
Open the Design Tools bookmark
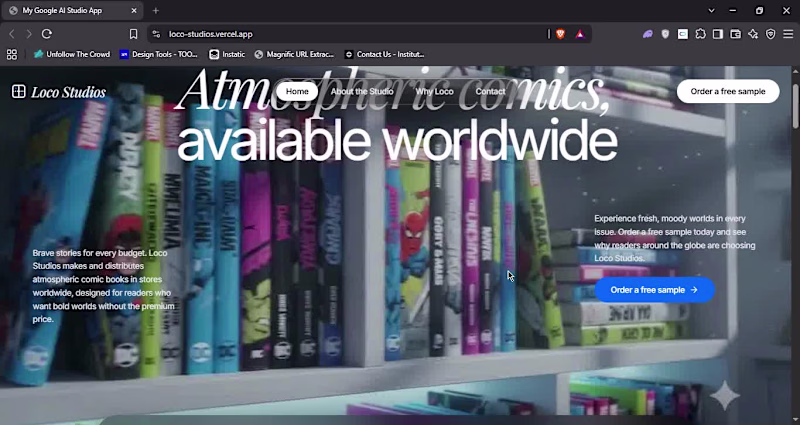[x=159, y=54]
